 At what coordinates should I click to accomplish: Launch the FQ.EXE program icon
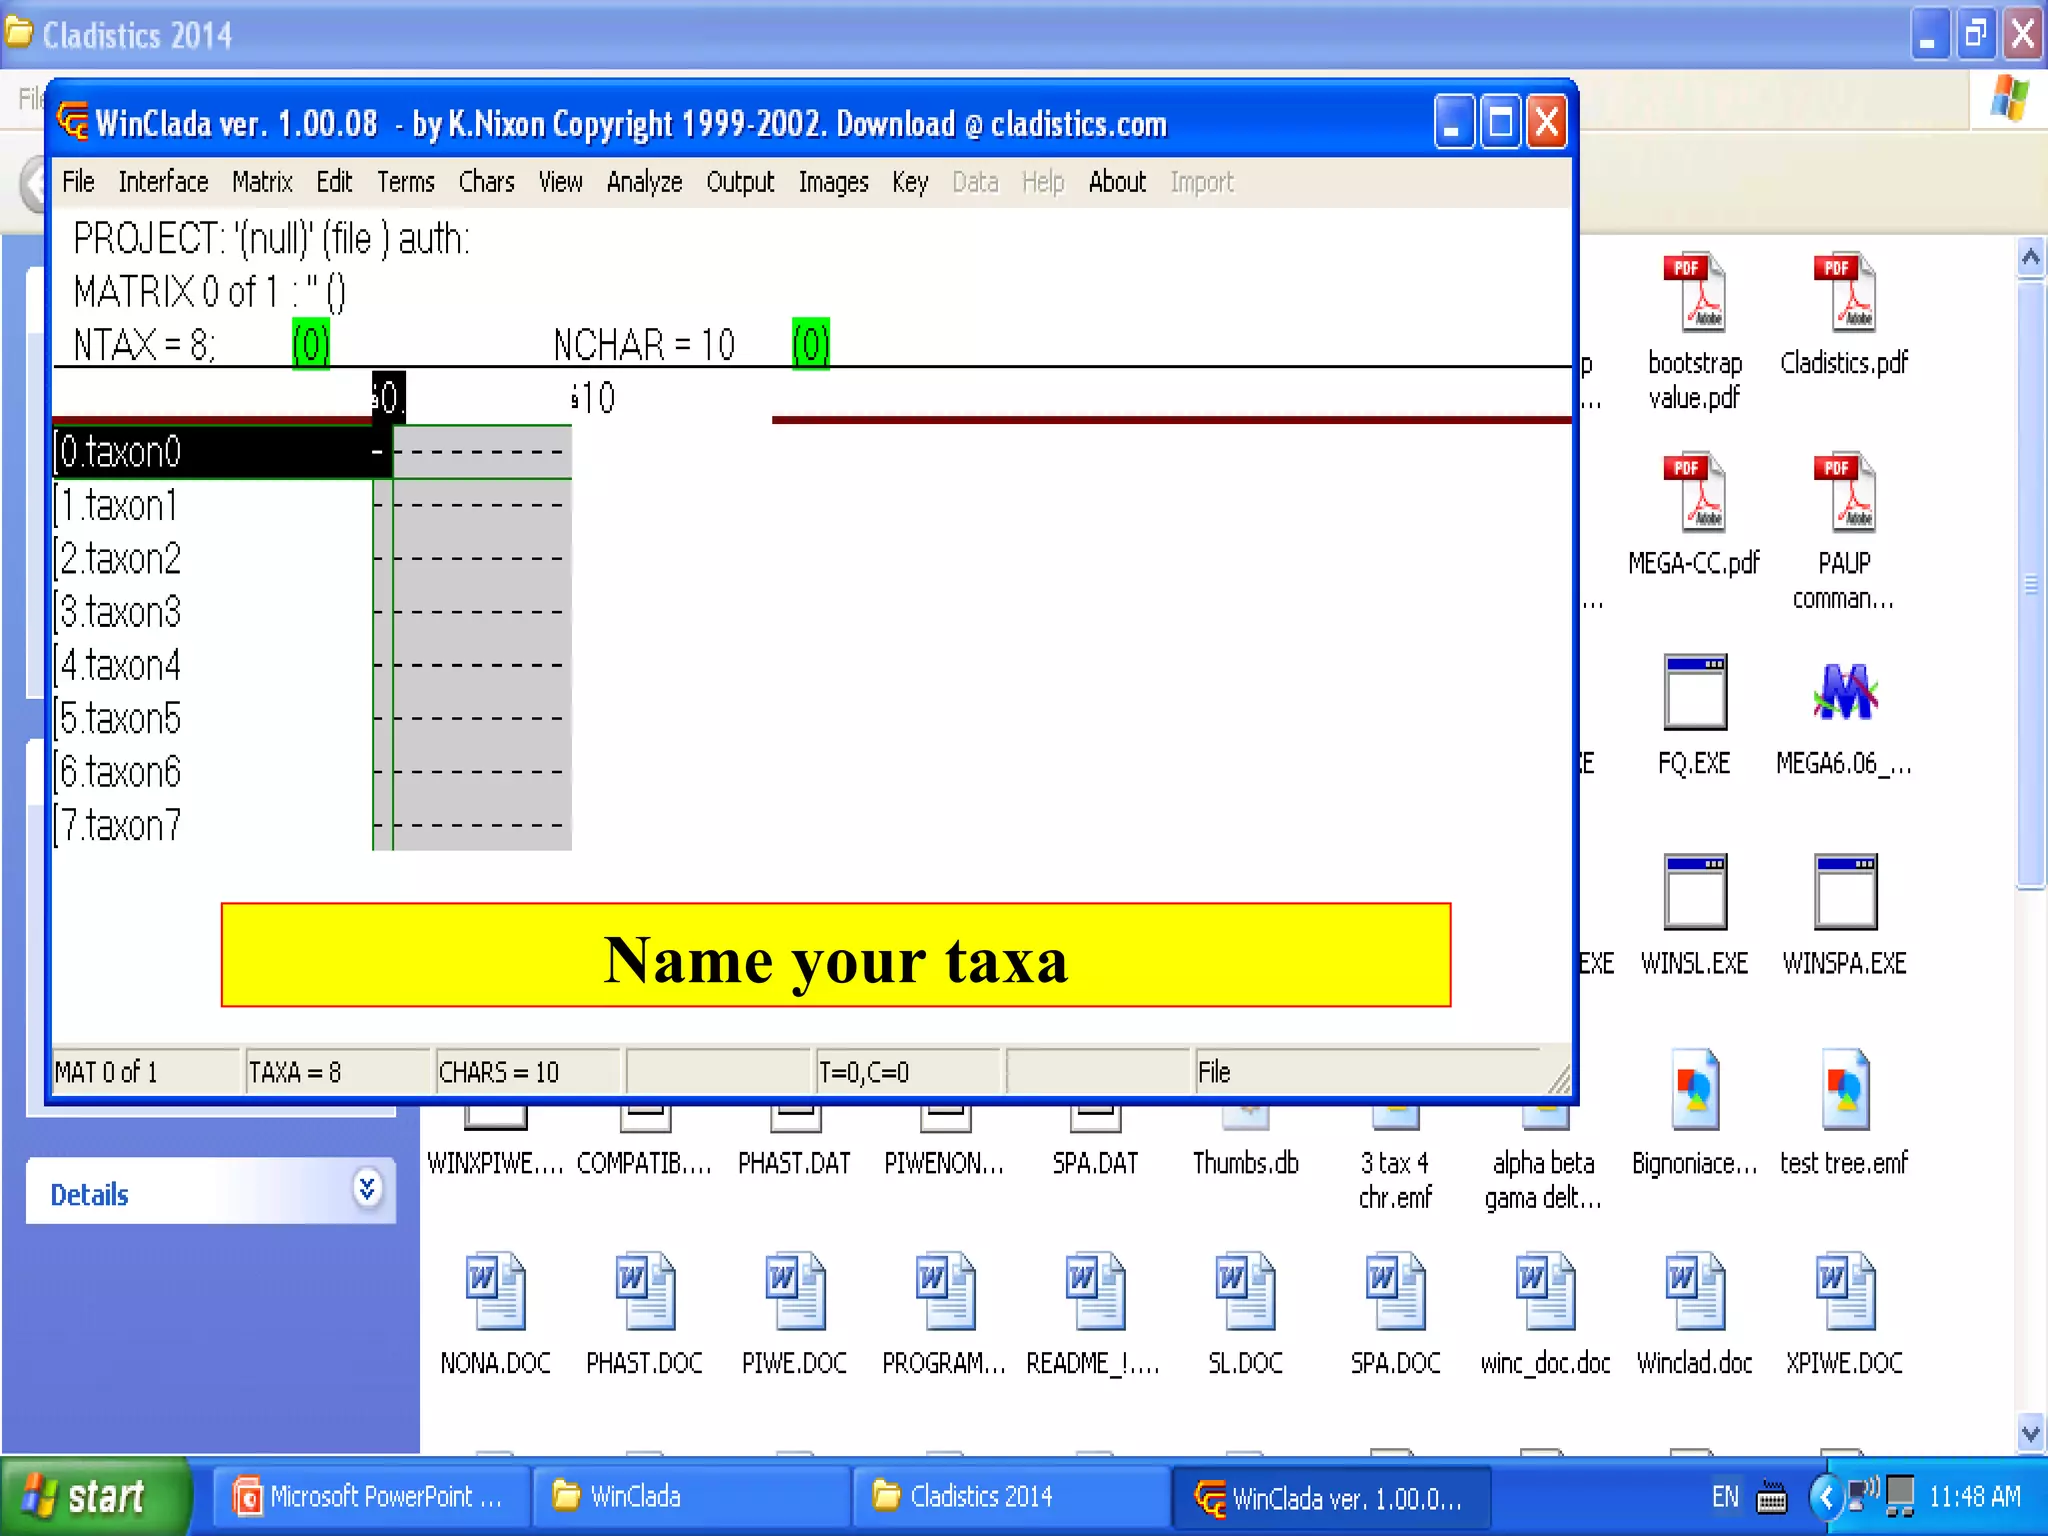pyautogui.click(x=1695, y=692)
